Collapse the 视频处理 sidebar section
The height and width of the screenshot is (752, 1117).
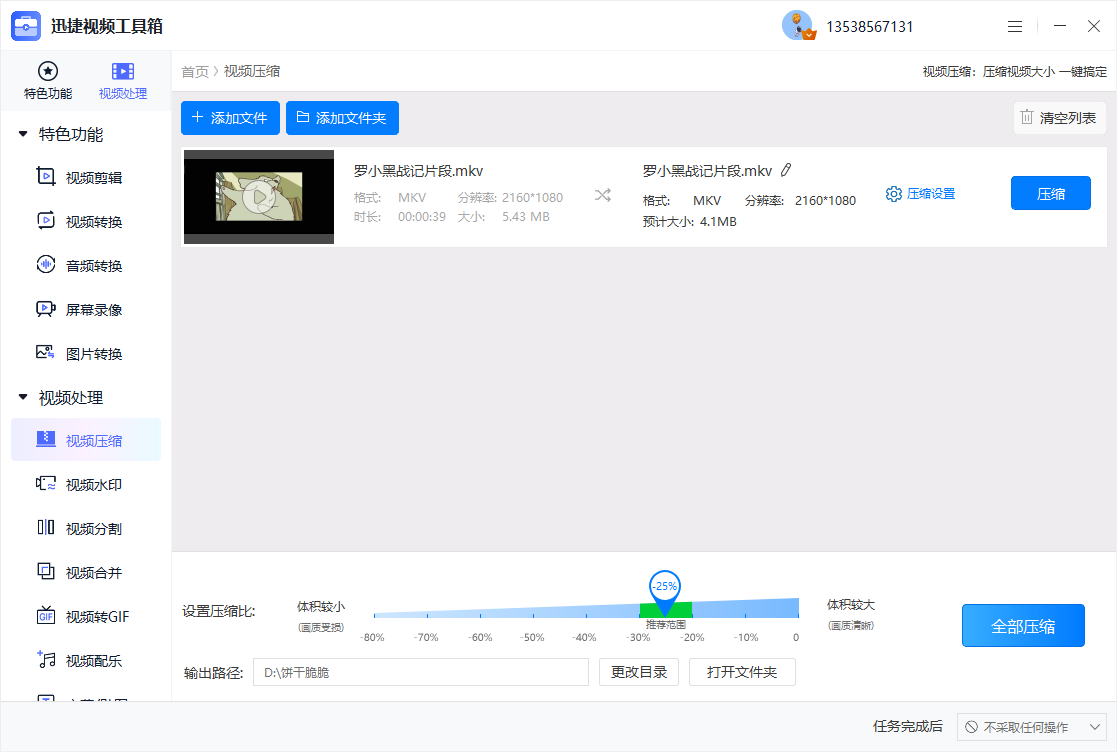tap(23, 397)
